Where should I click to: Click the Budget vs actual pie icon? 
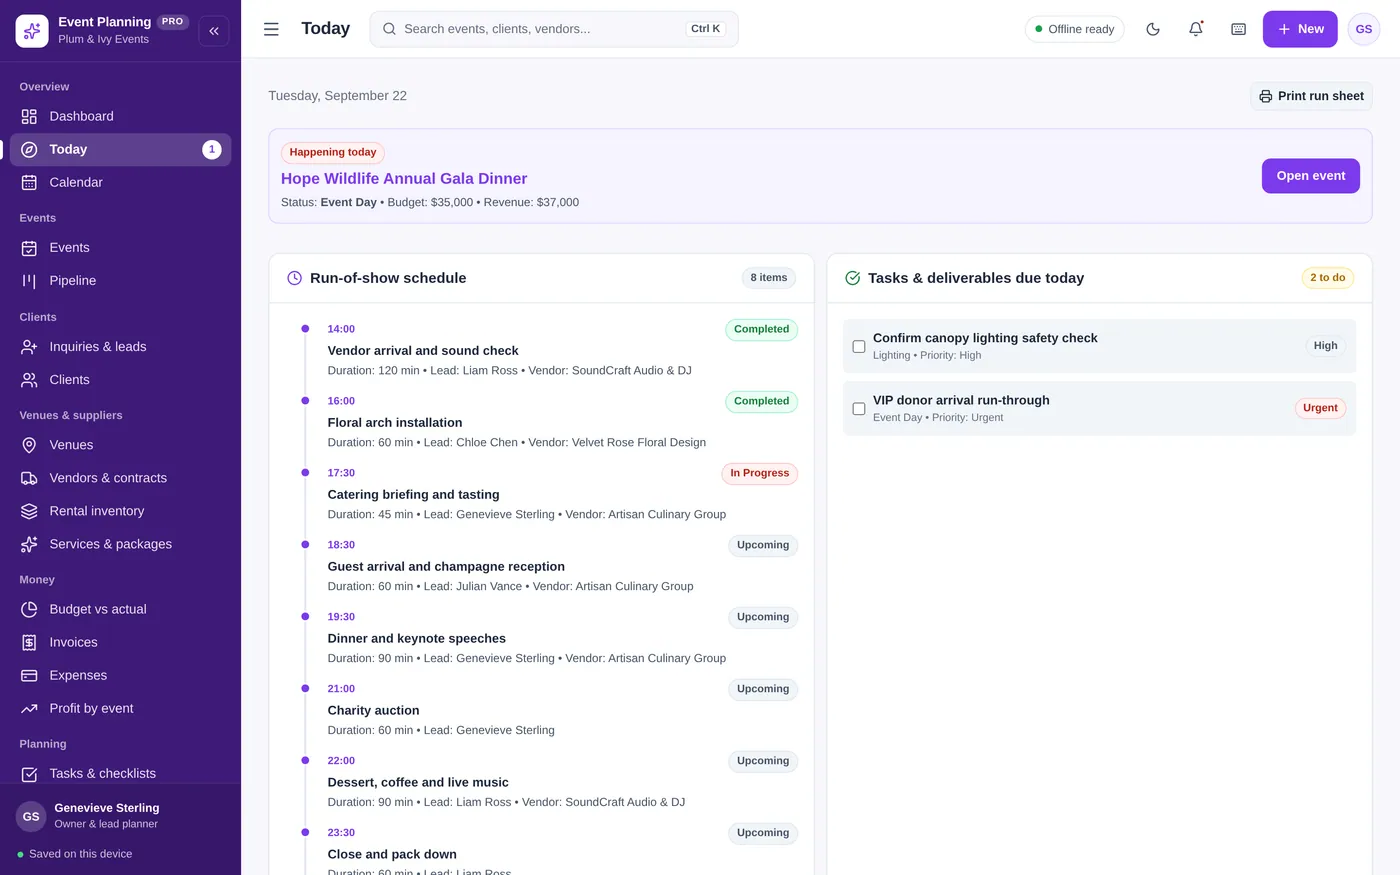(x=29, y=609)
